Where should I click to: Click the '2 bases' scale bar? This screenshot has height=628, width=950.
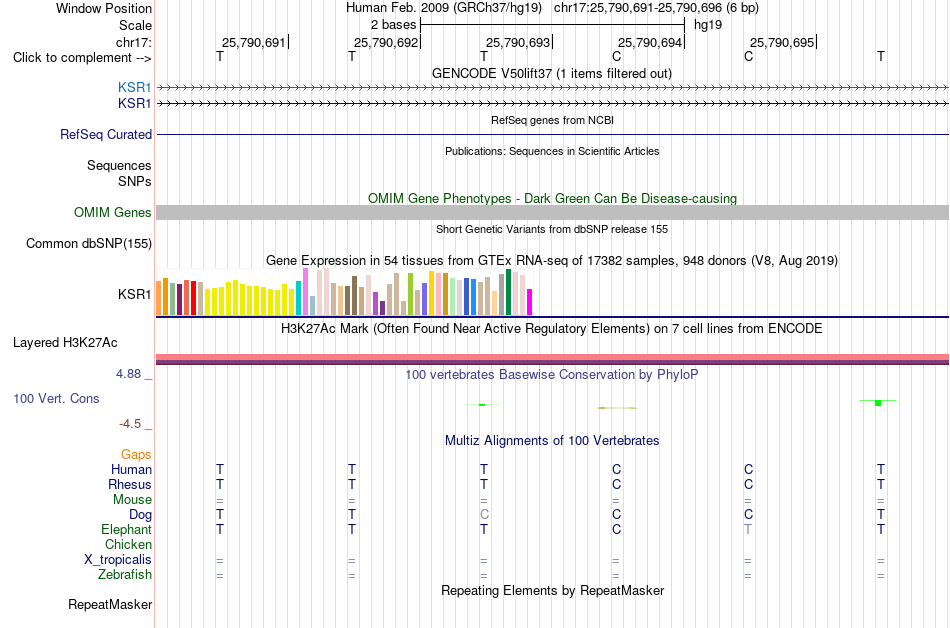pos(552,25)
